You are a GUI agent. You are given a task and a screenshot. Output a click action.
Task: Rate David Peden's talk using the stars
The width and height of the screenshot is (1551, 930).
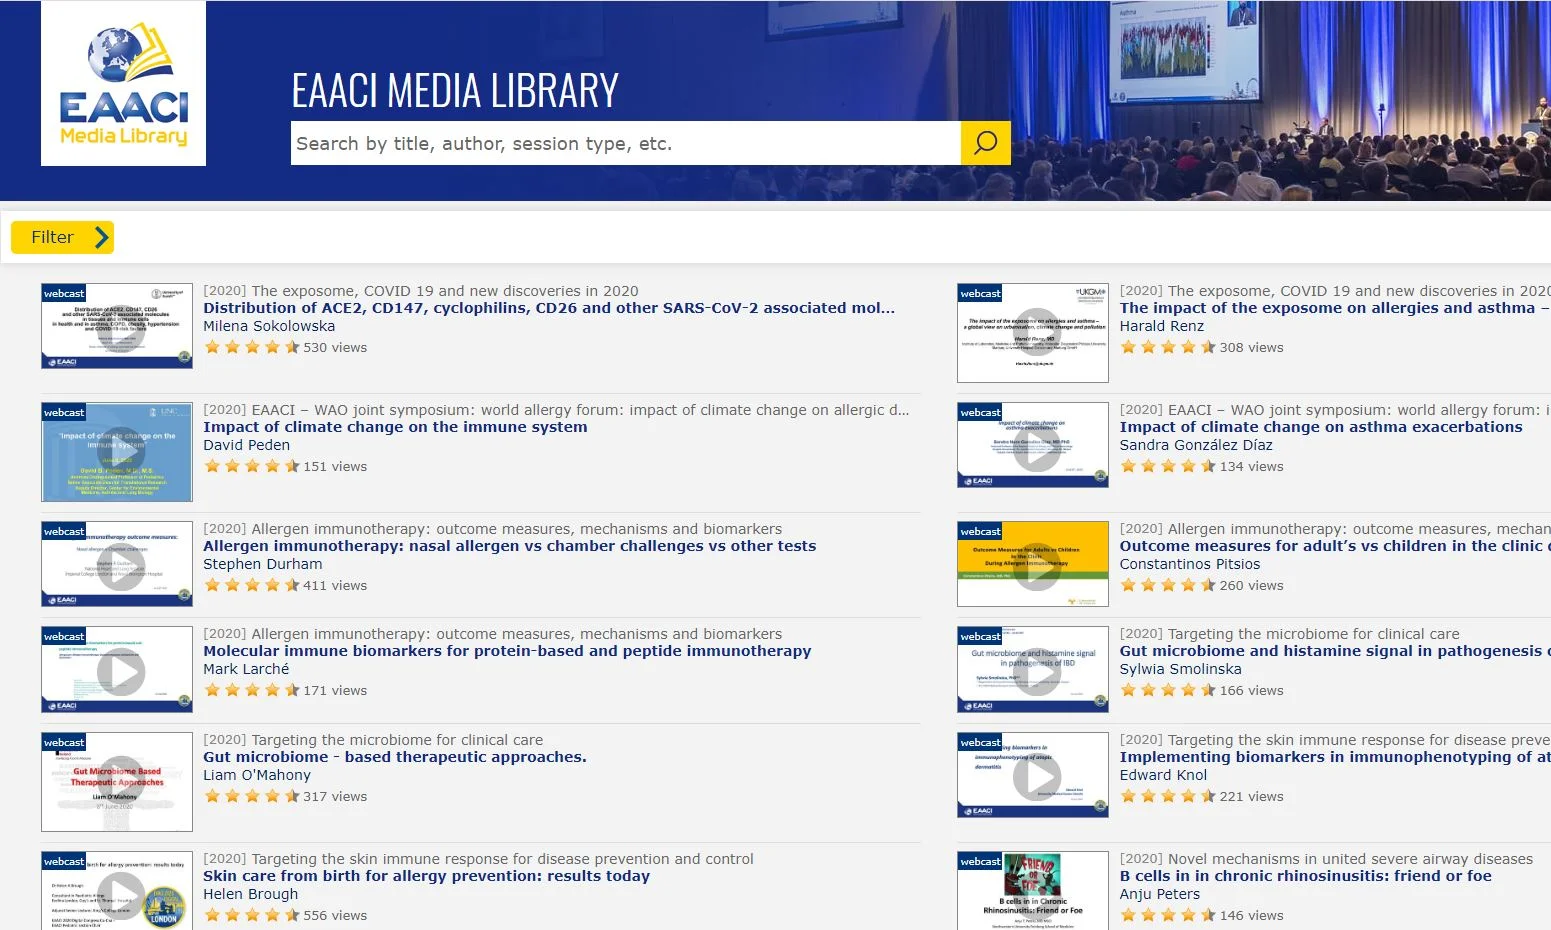point(252,466)
